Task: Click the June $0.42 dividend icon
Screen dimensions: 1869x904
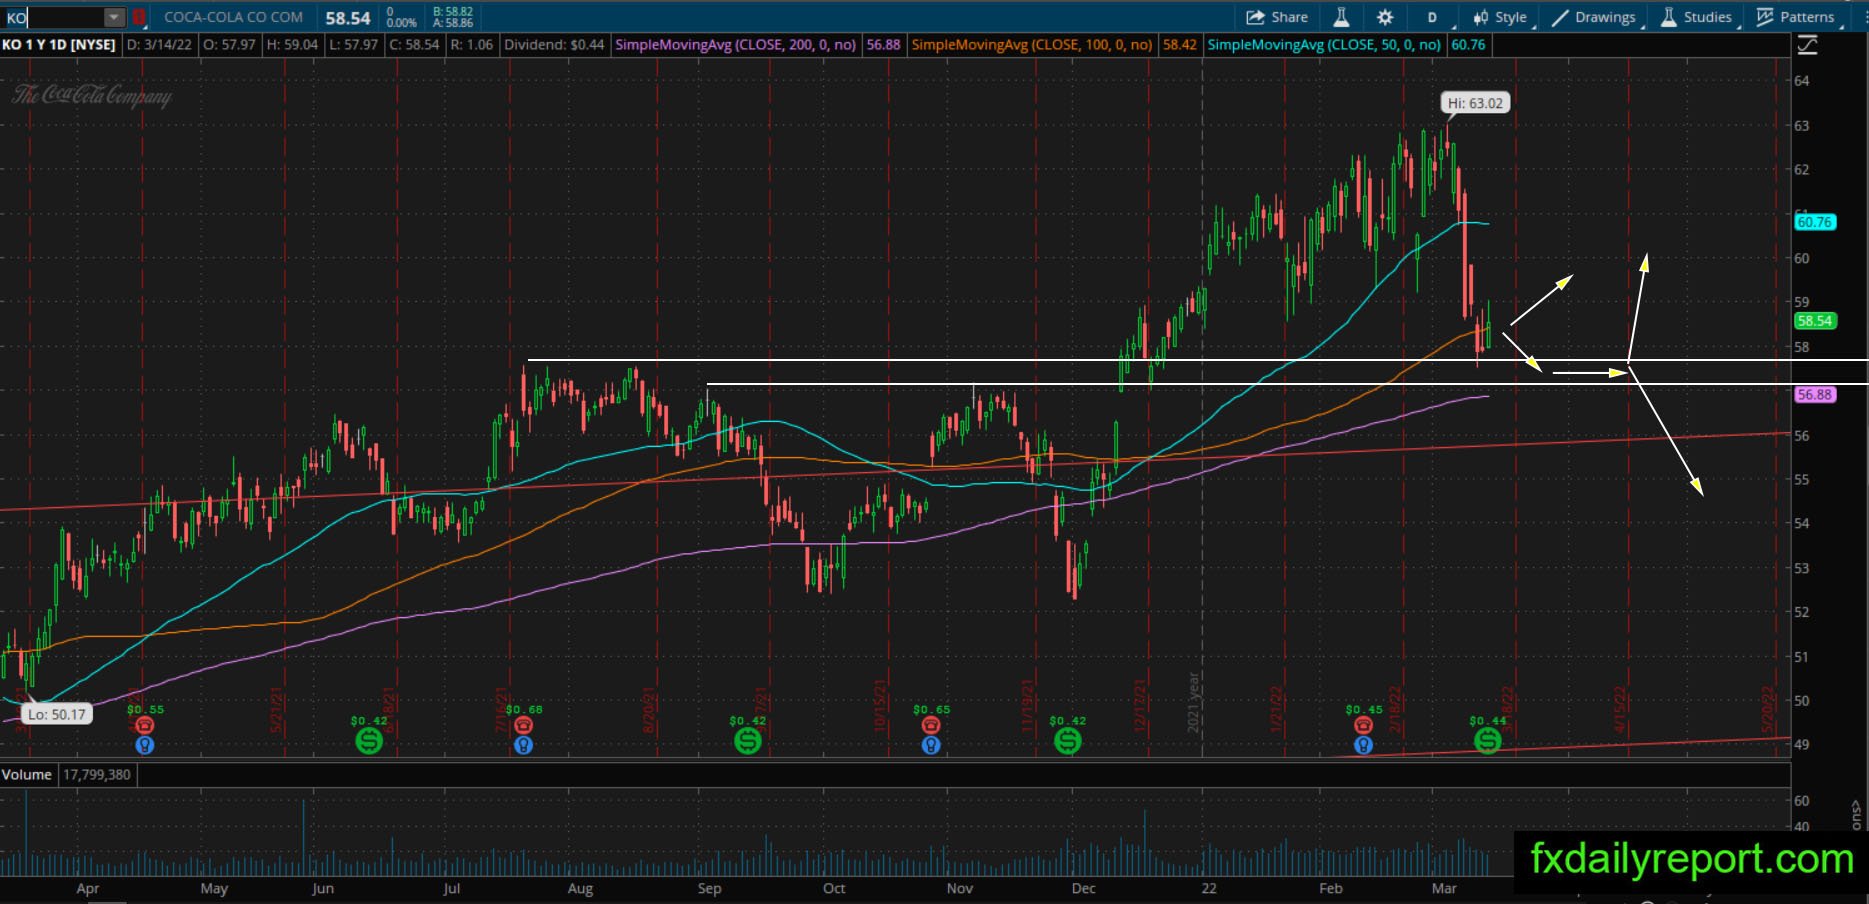Action: tap(369, 741)
